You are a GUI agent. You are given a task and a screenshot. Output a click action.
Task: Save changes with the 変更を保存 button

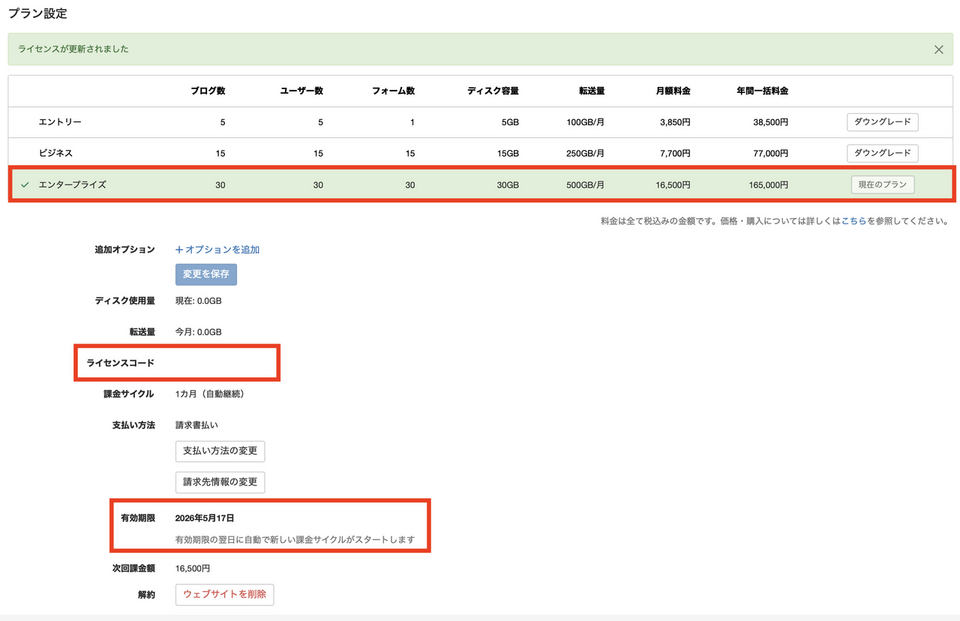point(206,275)
